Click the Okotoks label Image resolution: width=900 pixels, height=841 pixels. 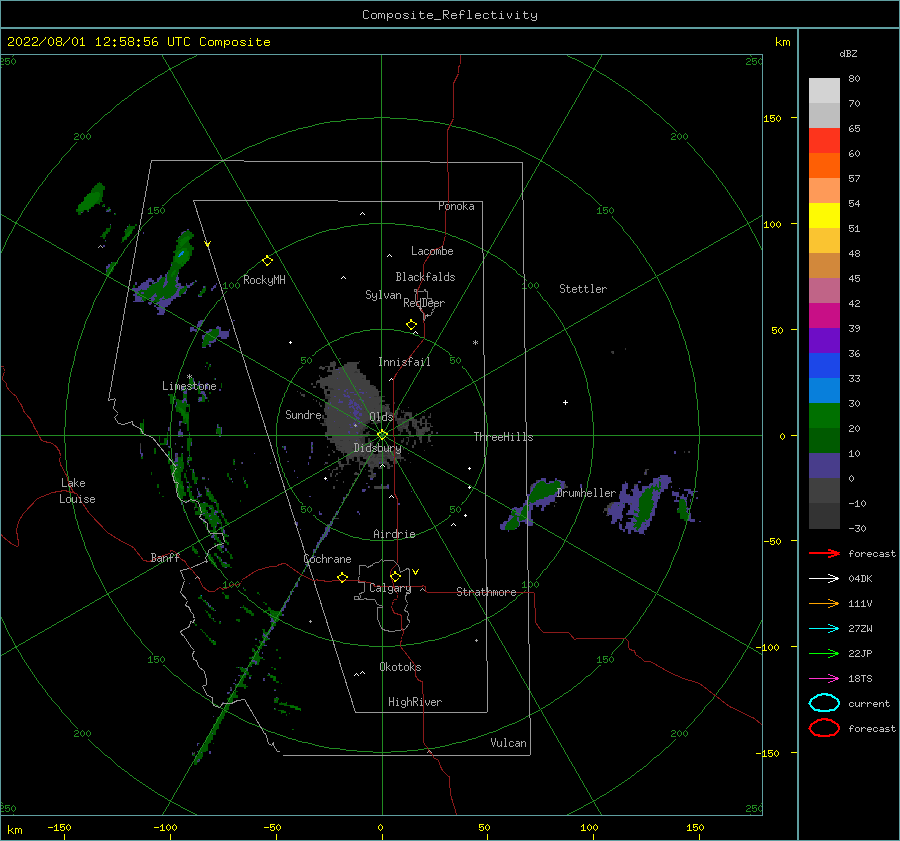click(x=400, y=667)
